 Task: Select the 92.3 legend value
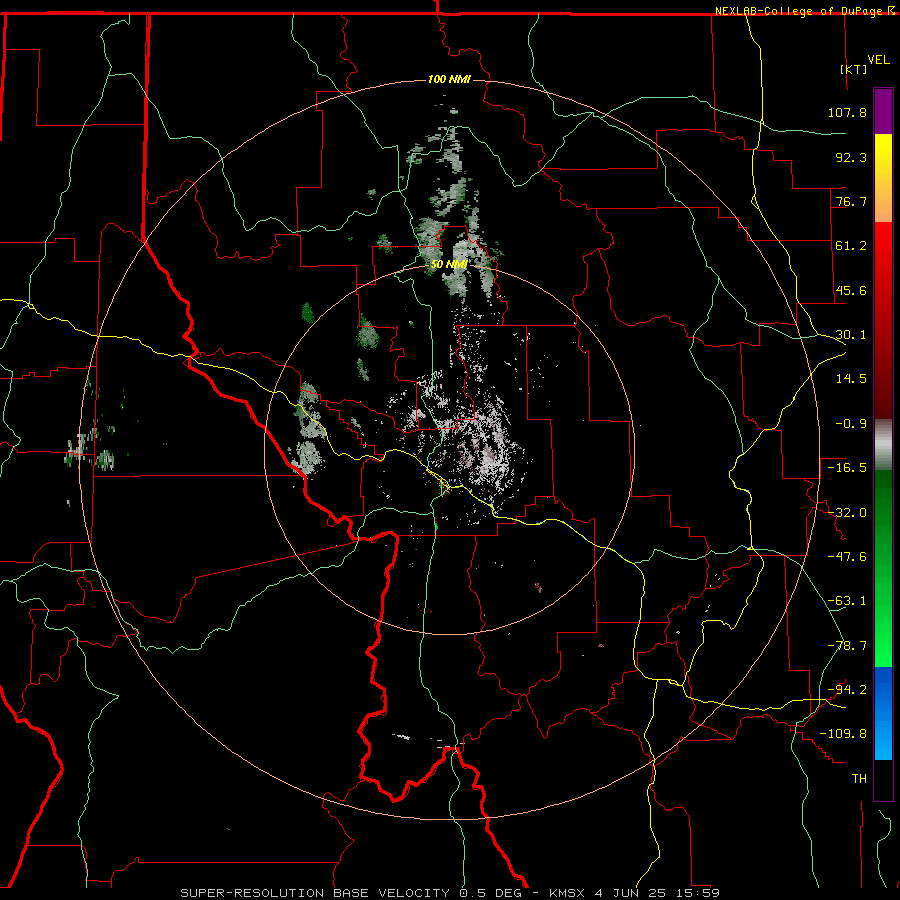(851, 157)
